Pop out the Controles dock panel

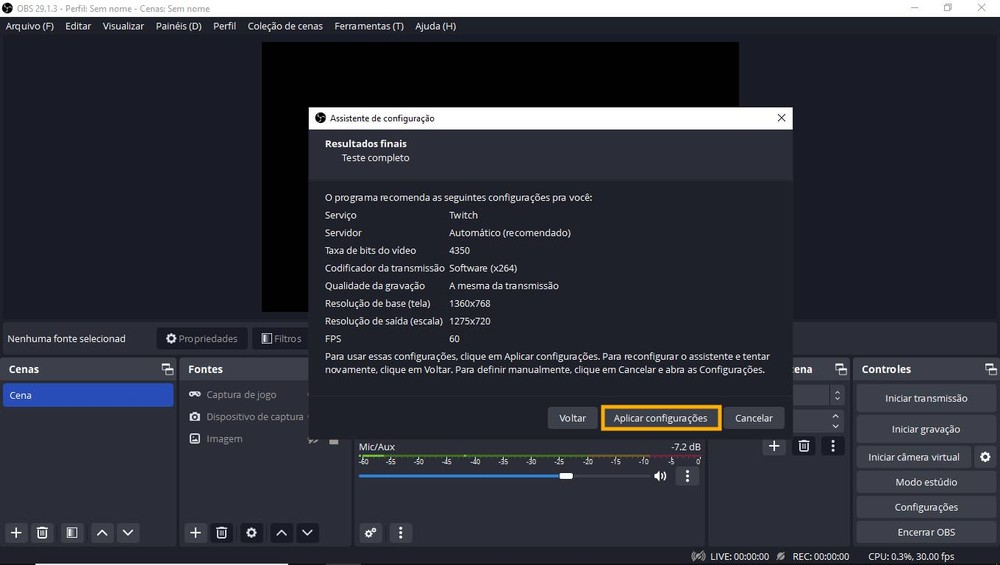pos(990,369)
